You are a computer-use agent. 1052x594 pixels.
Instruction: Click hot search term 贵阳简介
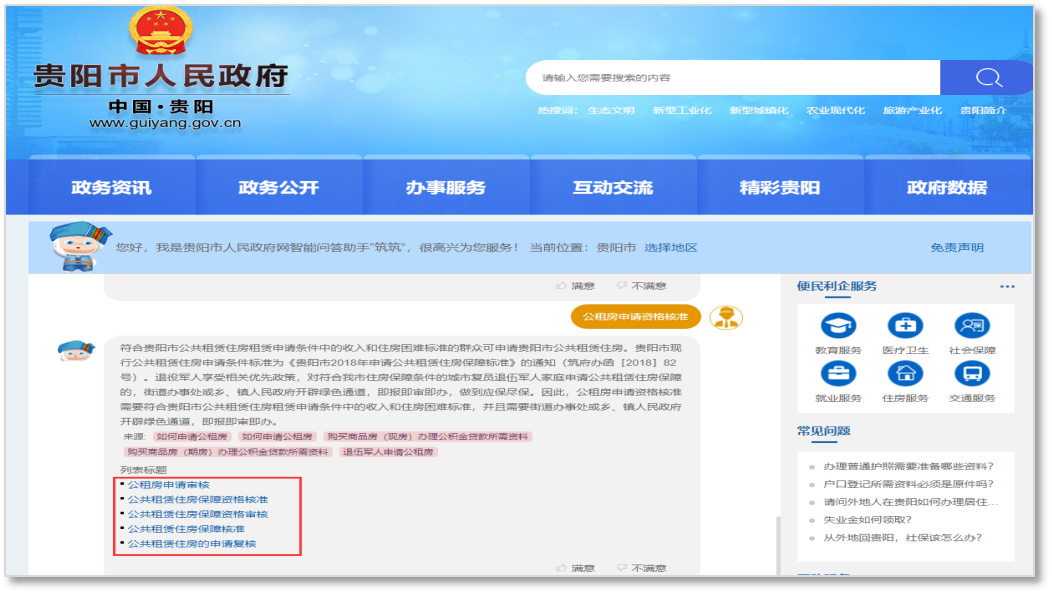(x=983, y=110)
